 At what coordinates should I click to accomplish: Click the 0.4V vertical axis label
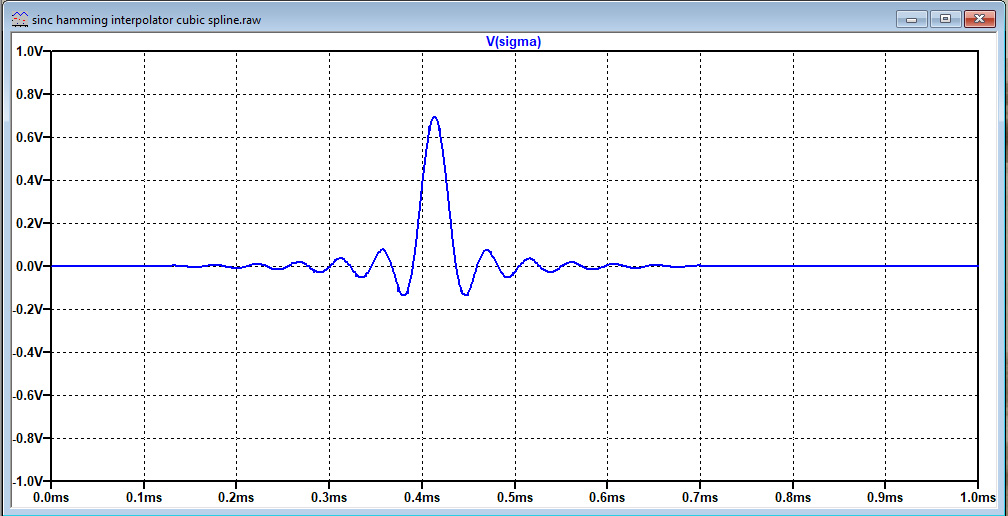[x=30, y=181]
